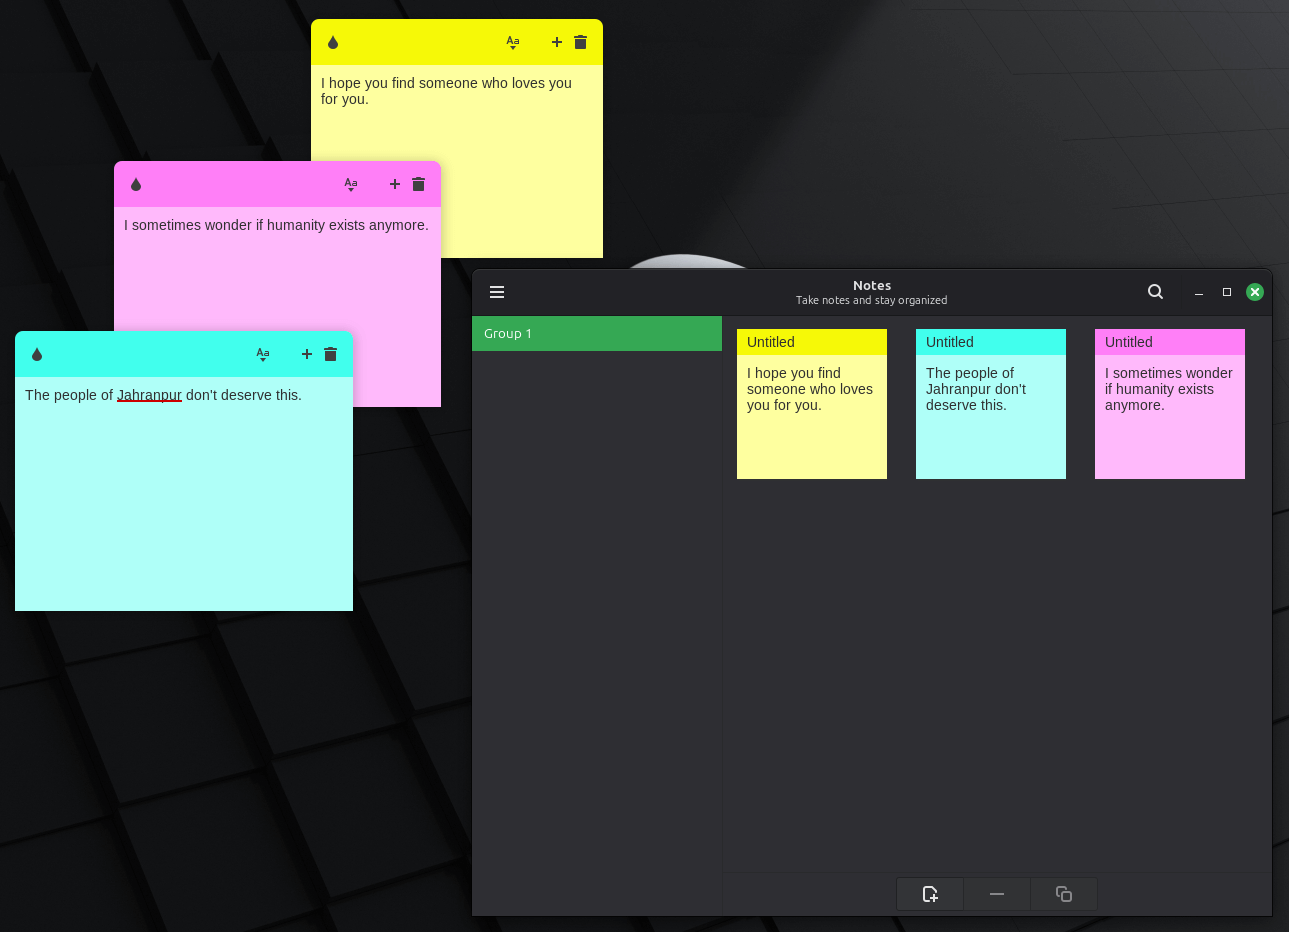Delete the pink sticky via the trash icon

[418, 184]
